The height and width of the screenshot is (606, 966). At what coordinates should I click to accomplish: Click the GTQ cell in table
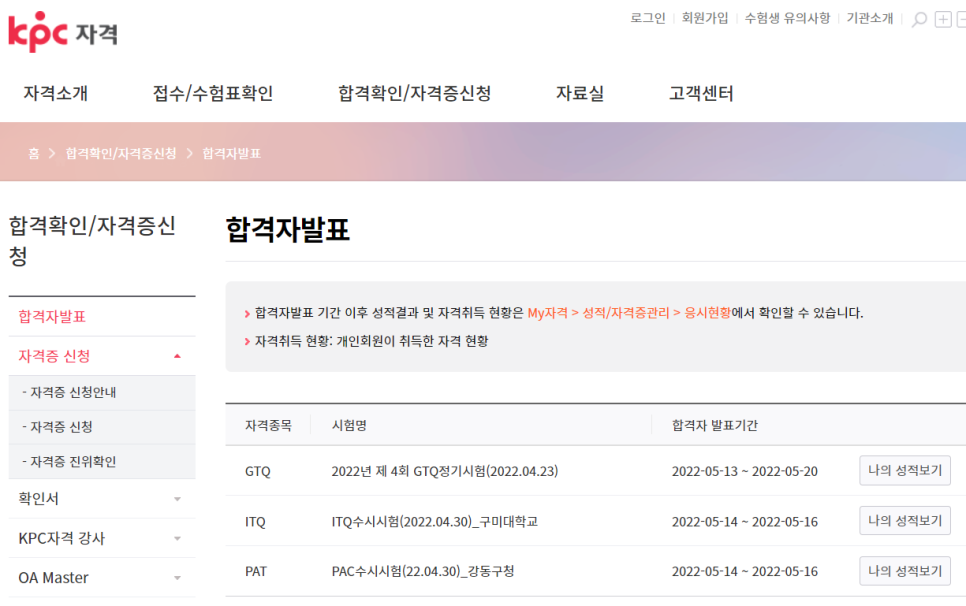click(x=258, y=472)
